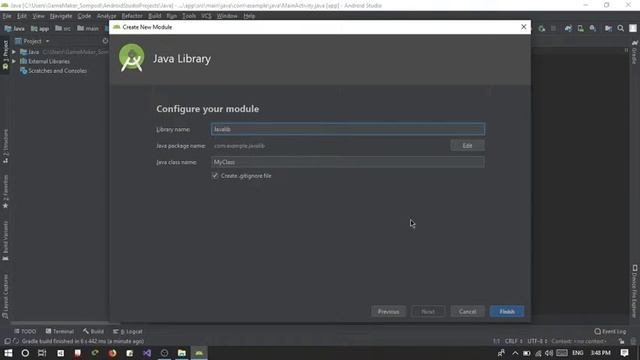Open Firefox from the taskbar
Viewport: 640px width, 360px height.
(112, 353)
